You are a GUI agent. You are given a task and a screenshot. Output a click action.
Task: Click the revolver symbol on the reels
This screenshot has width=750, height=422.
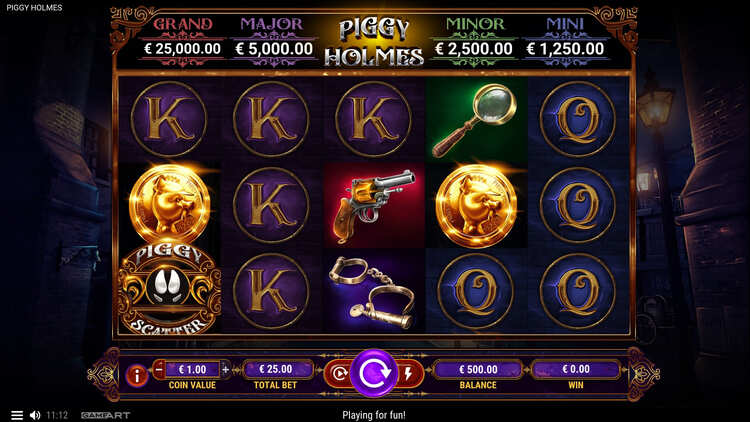(374, 205)
